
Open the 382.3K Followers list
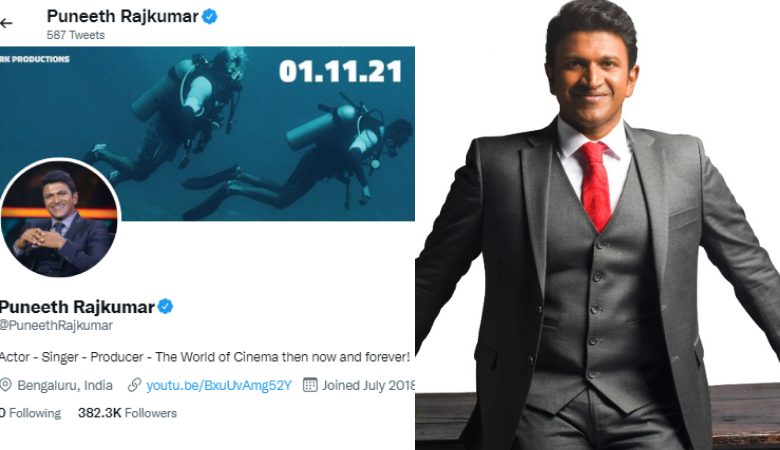click(x=127, y=413)
